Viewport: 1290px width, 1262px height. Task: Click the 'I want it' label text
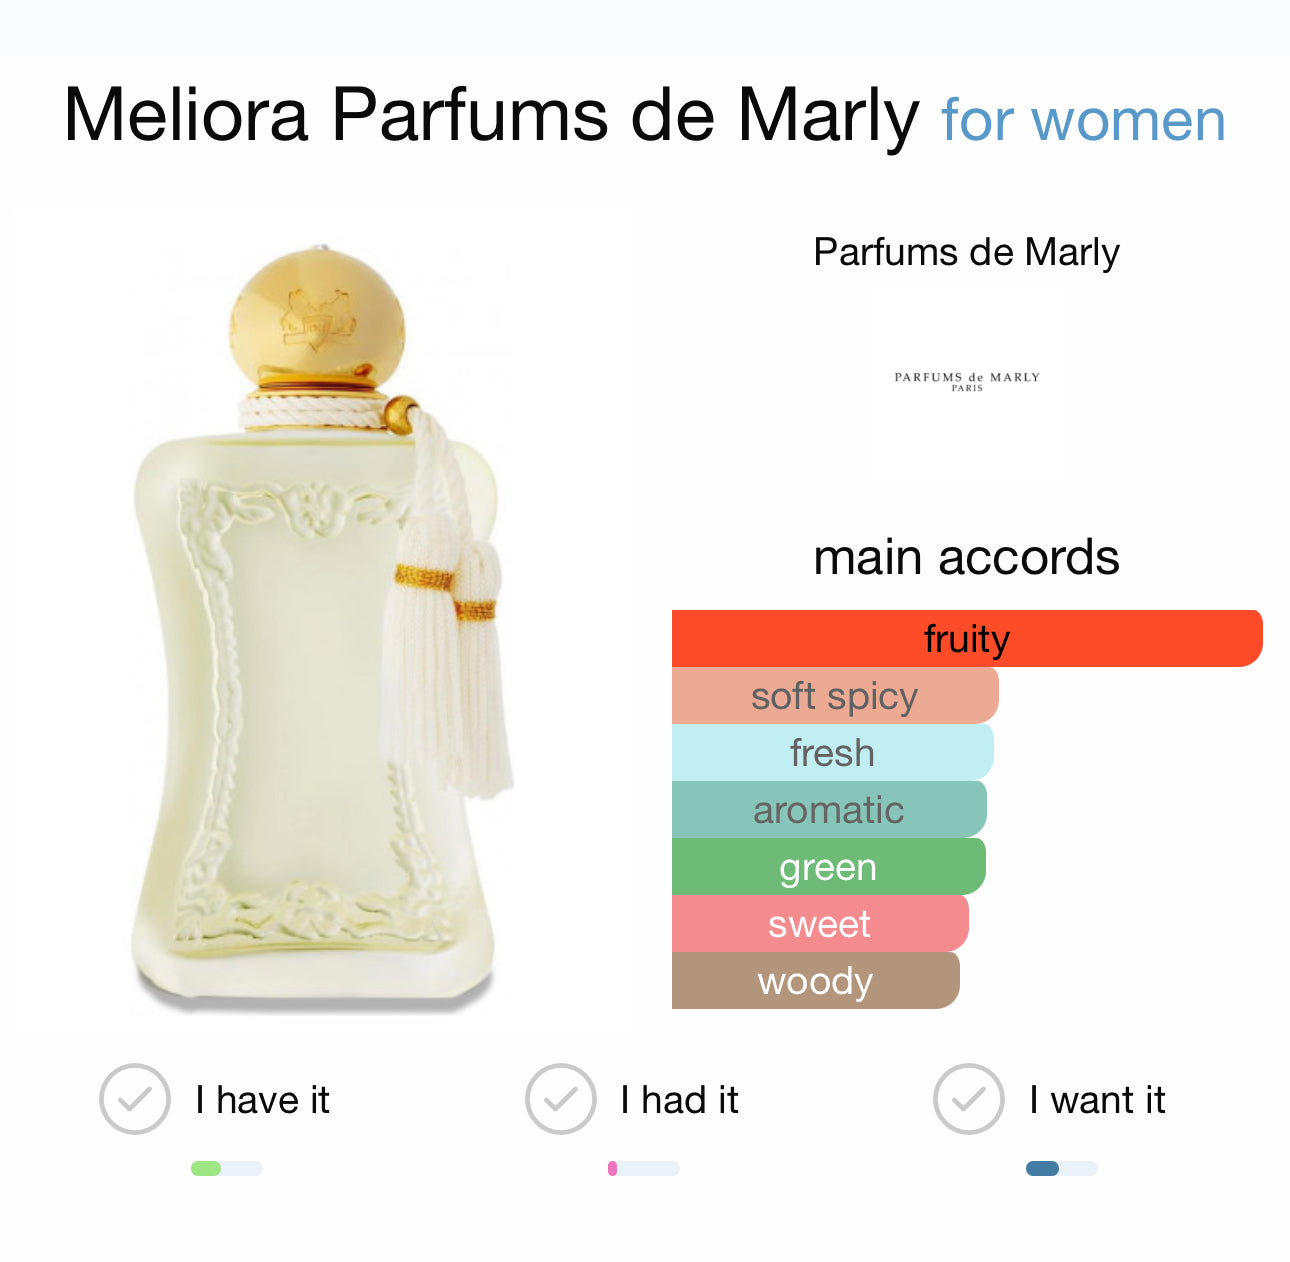(1097, 1100)
